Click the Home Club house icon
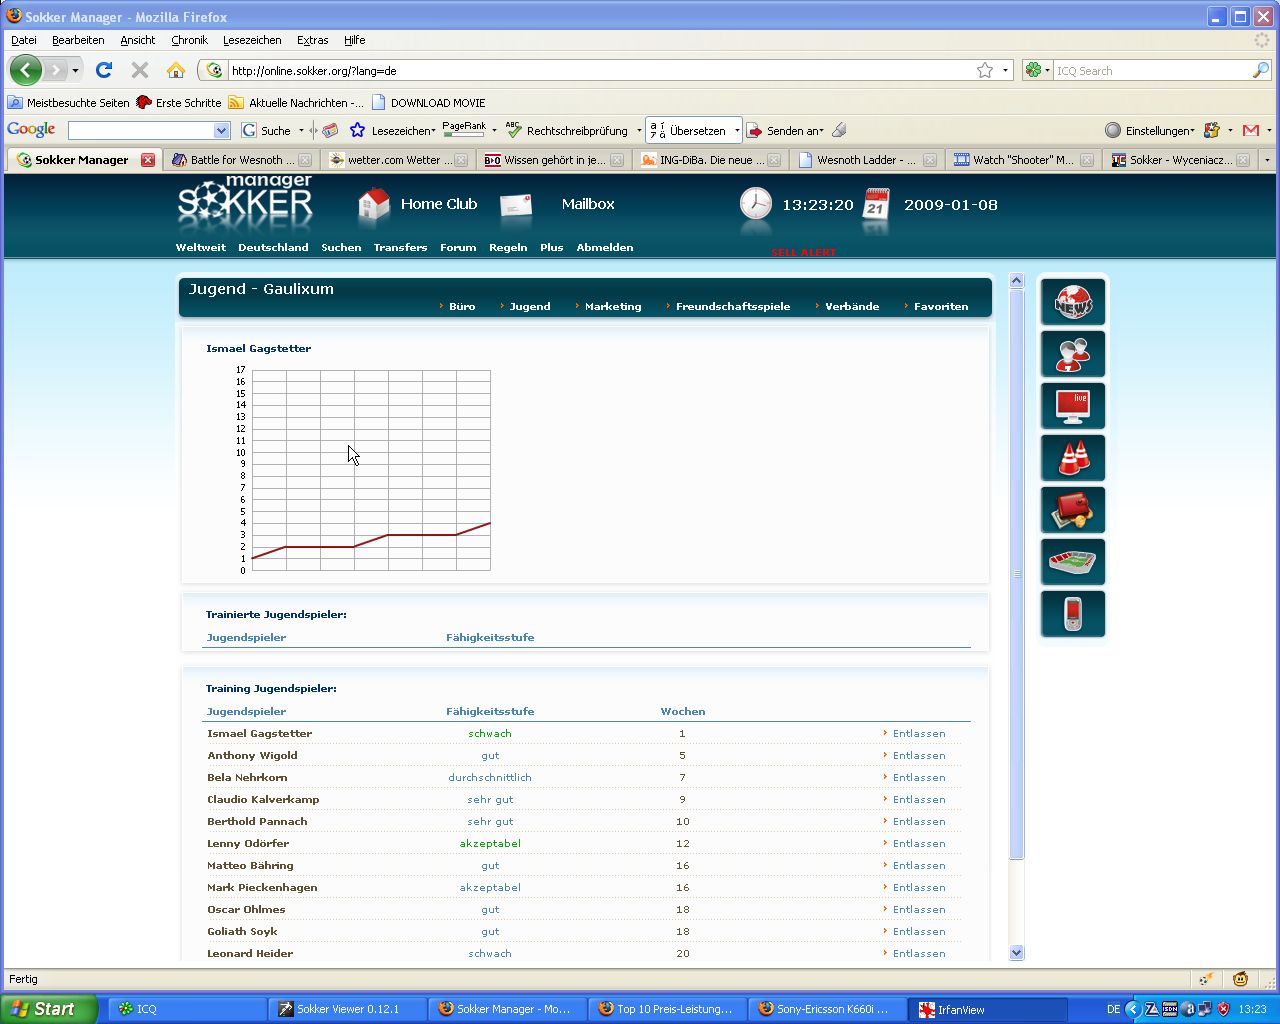The width and height of the screenshot is (1280, 1024). tap(374, 204)
